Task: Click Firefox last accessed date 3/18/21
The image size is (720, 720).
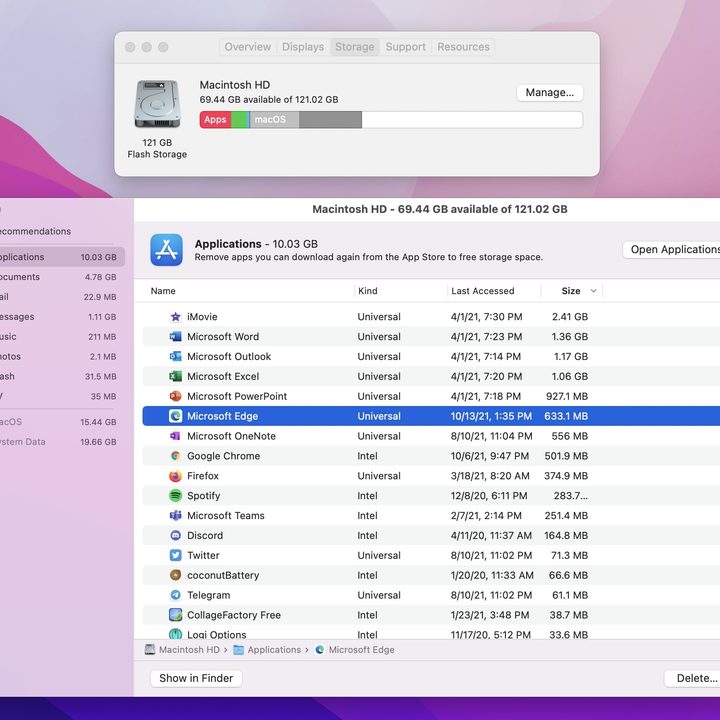Action: click(x=490, y=476)
